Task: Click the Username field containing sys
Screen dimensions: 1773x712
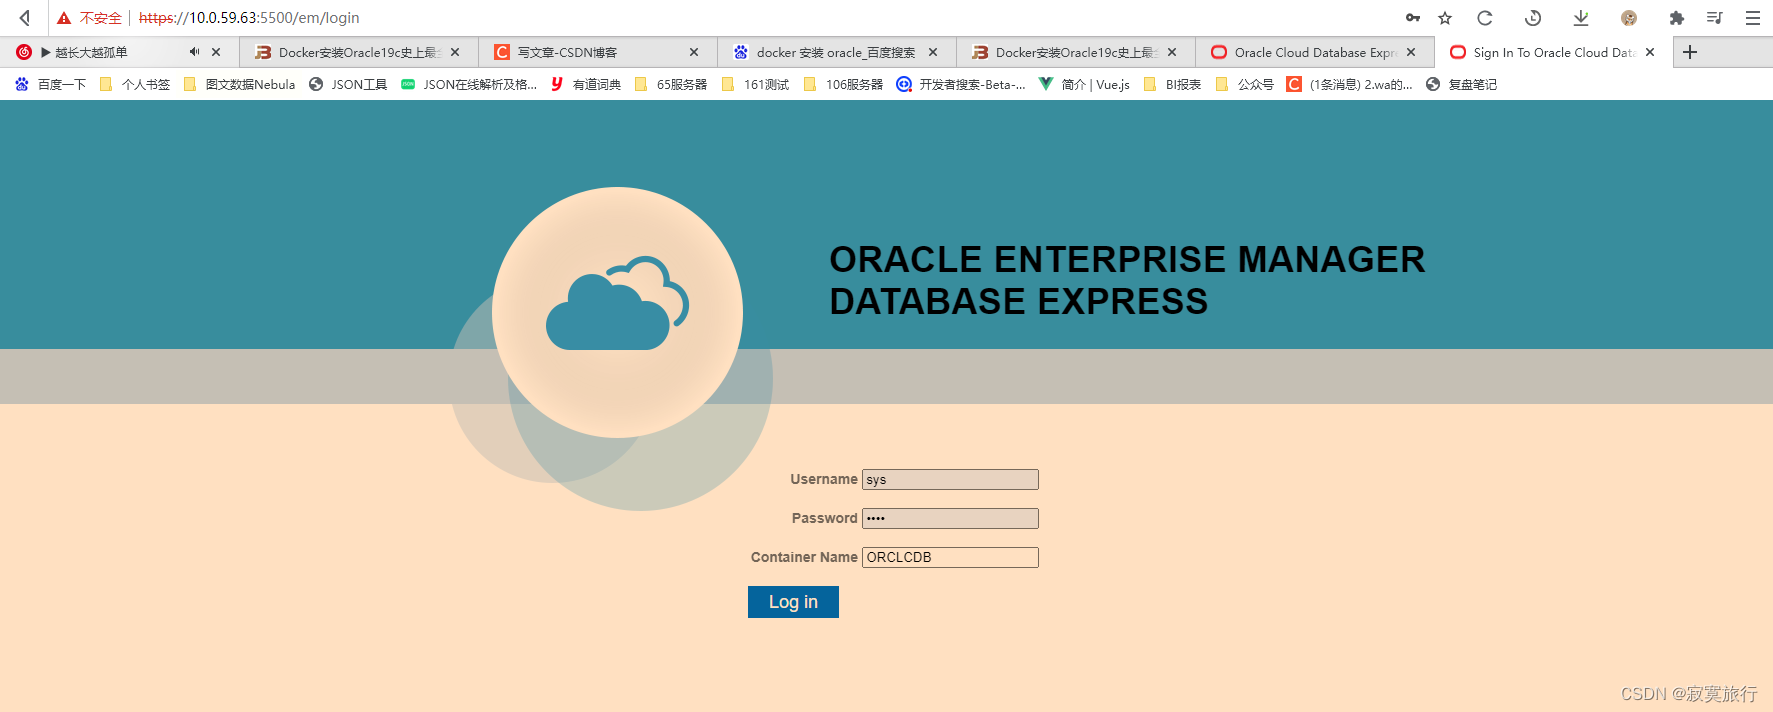Action: pos(950,480)
